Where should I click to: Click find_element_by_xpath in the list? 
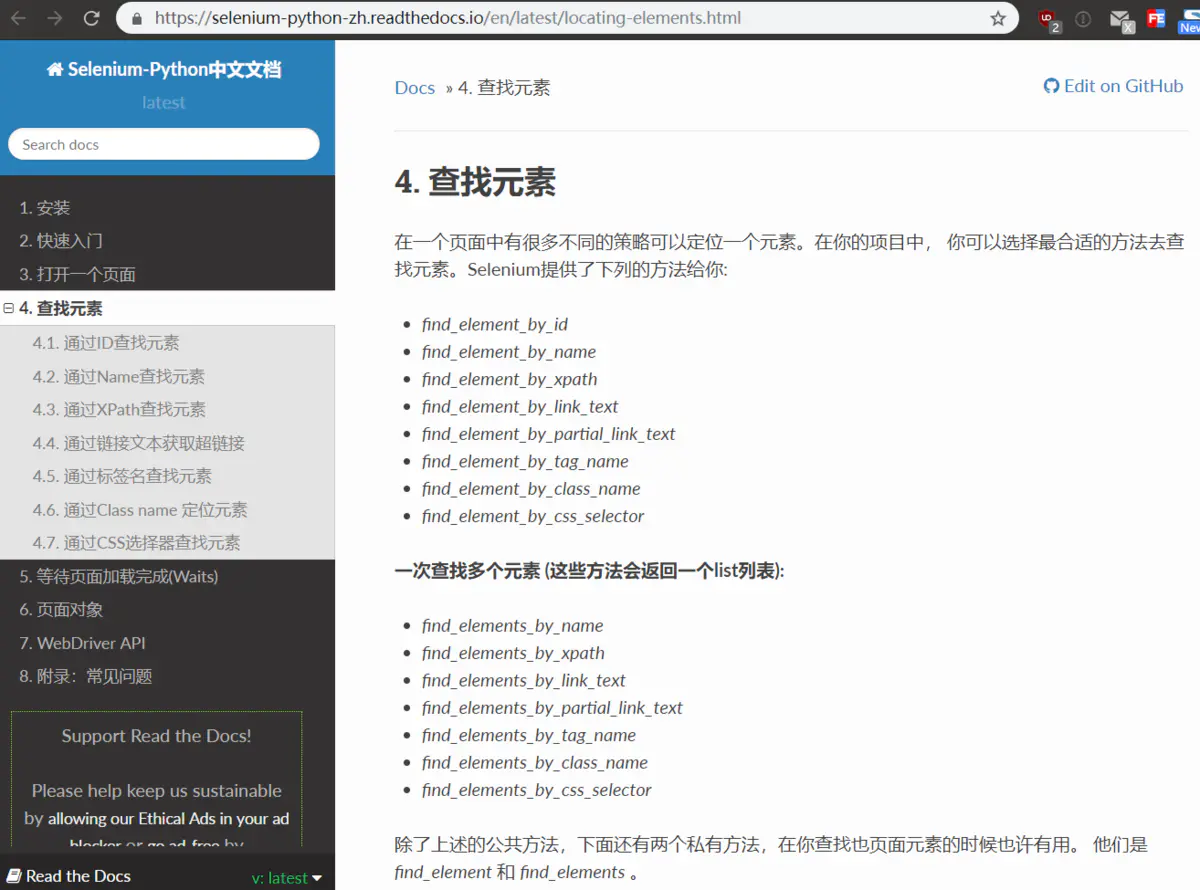[510, 379]
